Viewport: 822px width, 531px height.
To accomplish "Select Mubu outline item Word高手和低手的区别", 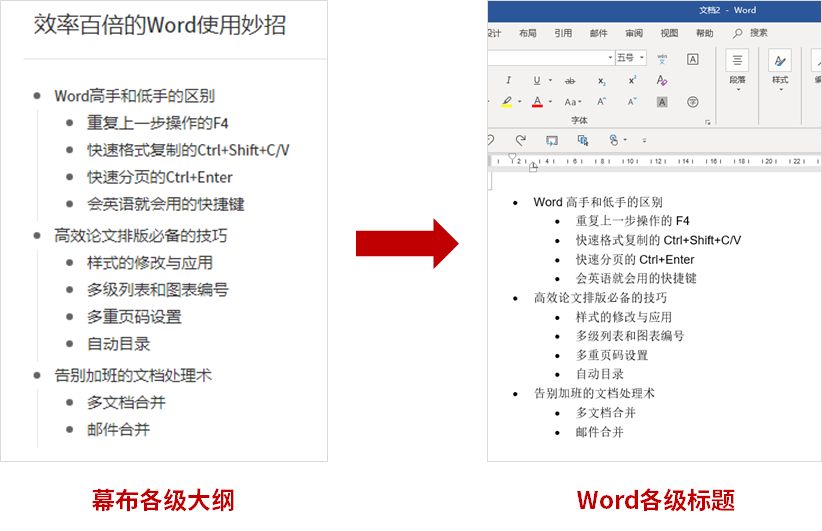I will click(x=135, y=96).
